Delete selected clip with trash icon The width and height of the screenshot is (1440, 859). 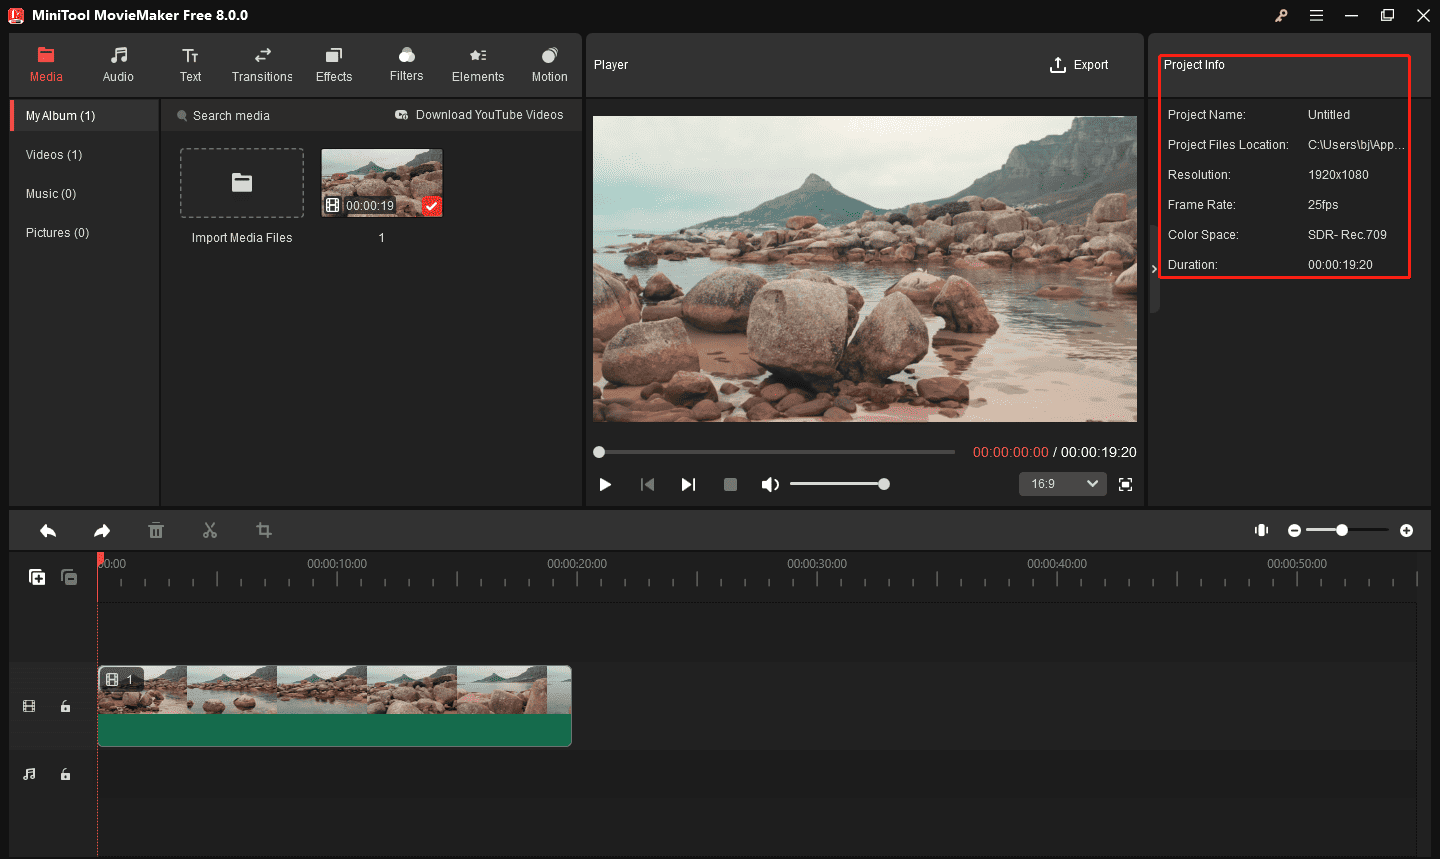pos(156,530)
